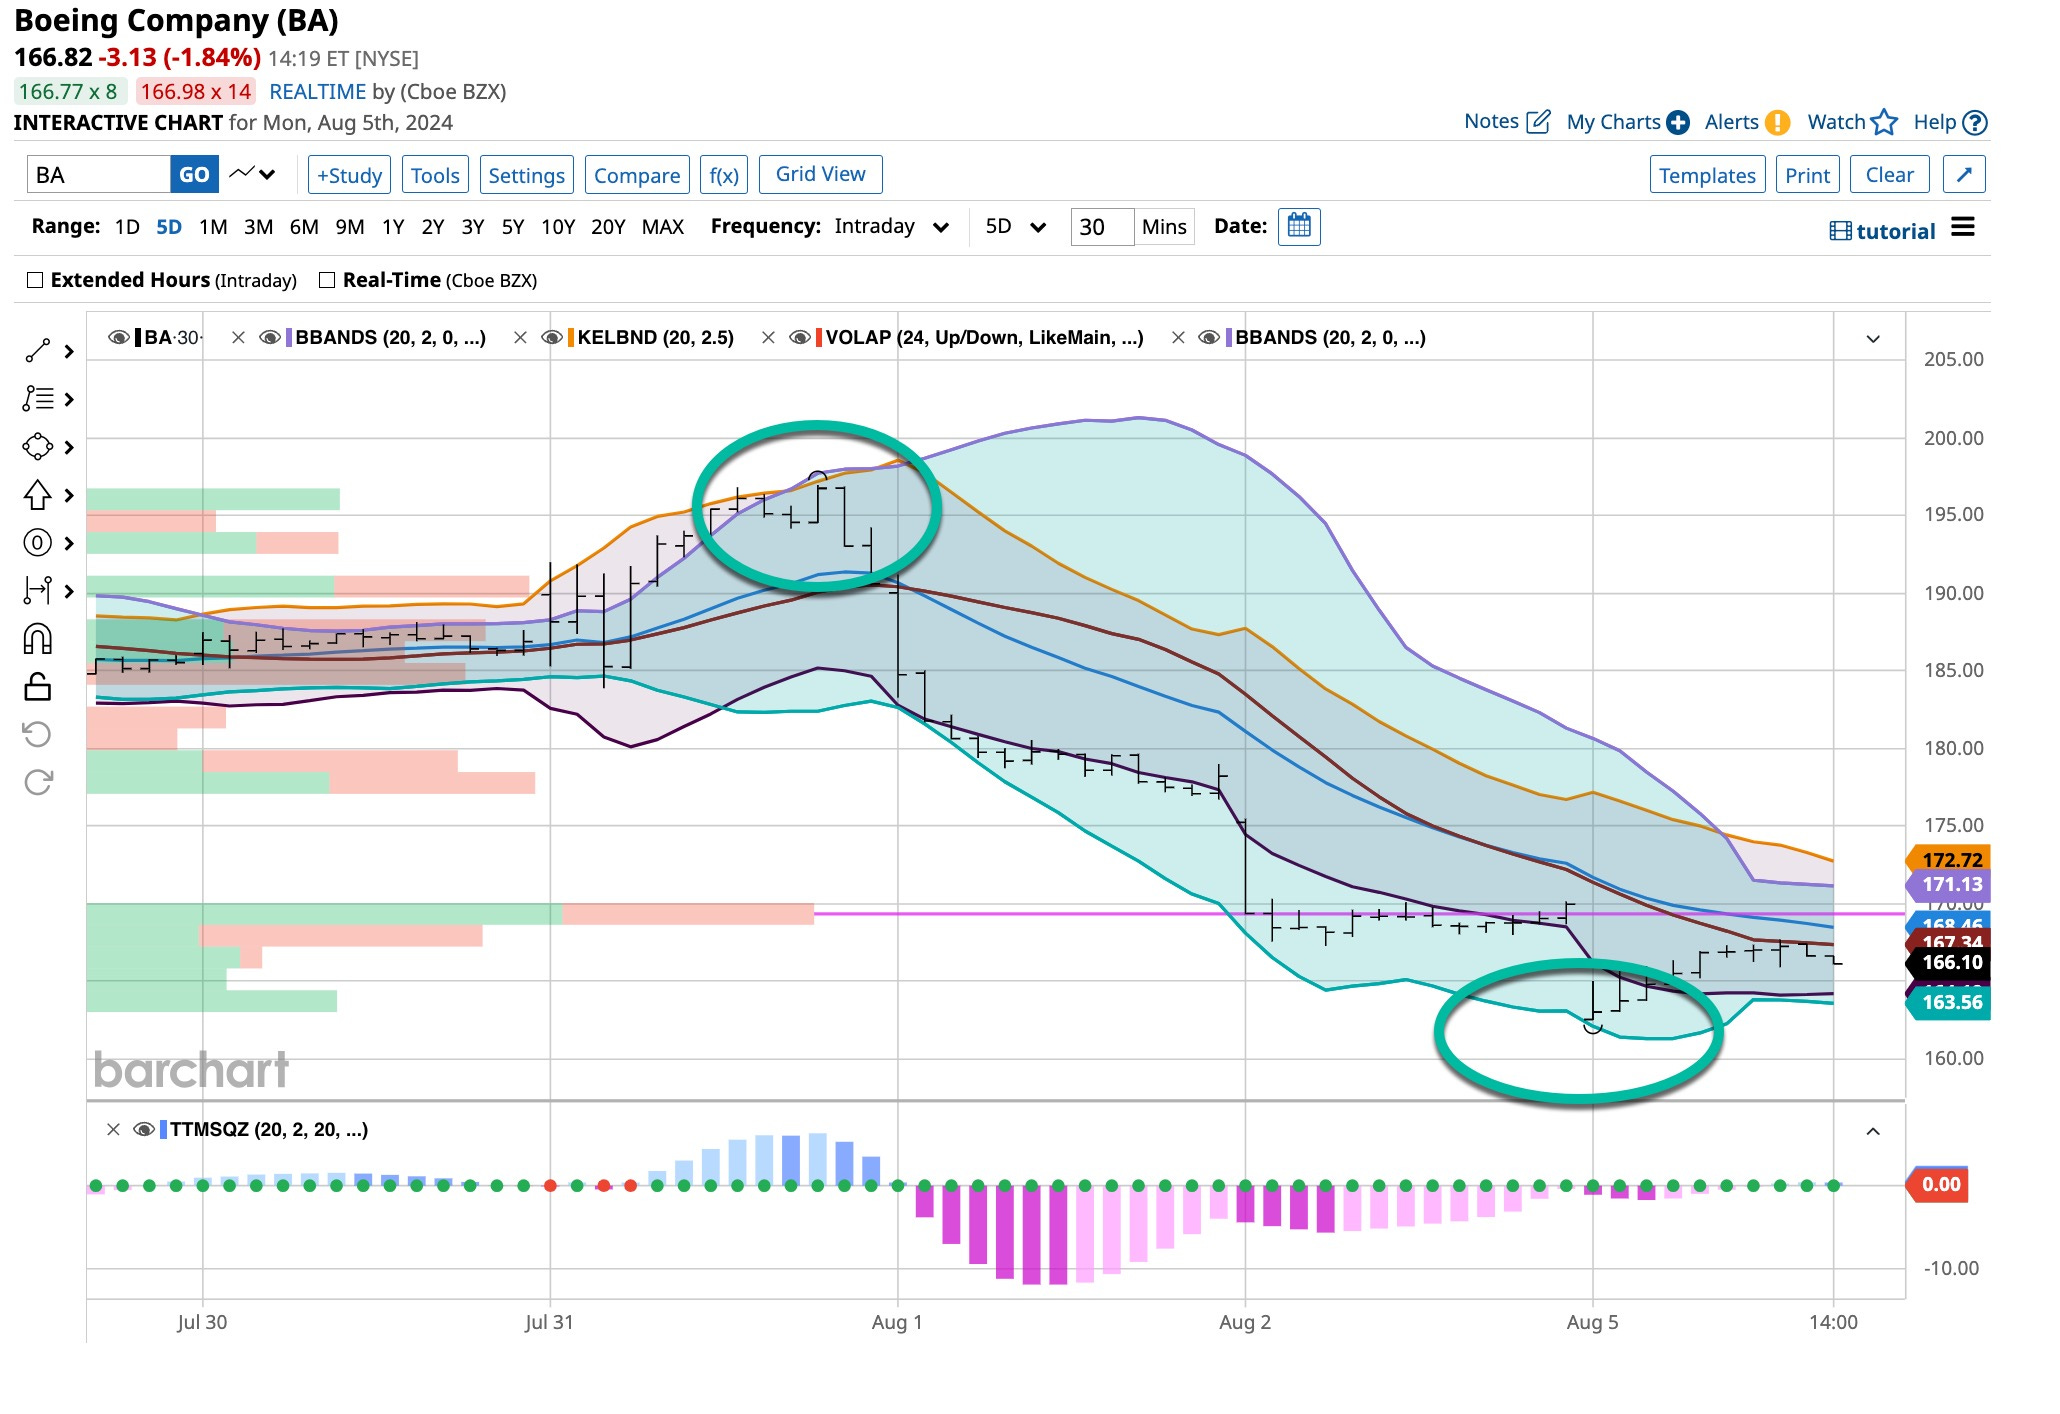2060x1414 pixels.
Task: Pop out chart with expand arrow icon
Action: point(1964,175)
